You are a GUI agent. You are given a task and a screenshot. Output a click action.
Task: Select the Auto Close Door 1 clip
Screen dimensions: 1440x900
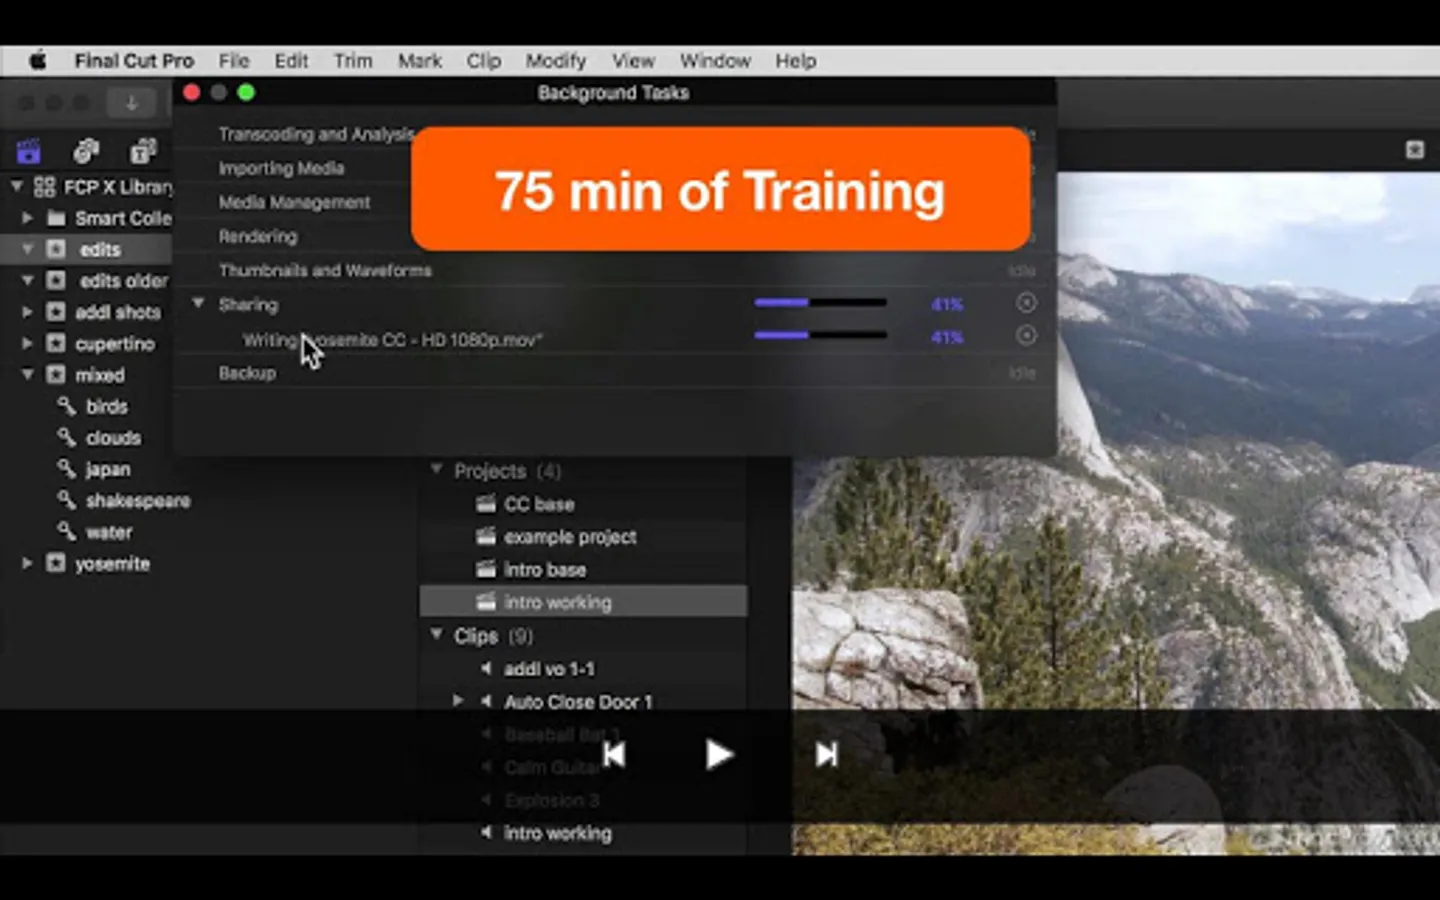[x=578, y=702]
